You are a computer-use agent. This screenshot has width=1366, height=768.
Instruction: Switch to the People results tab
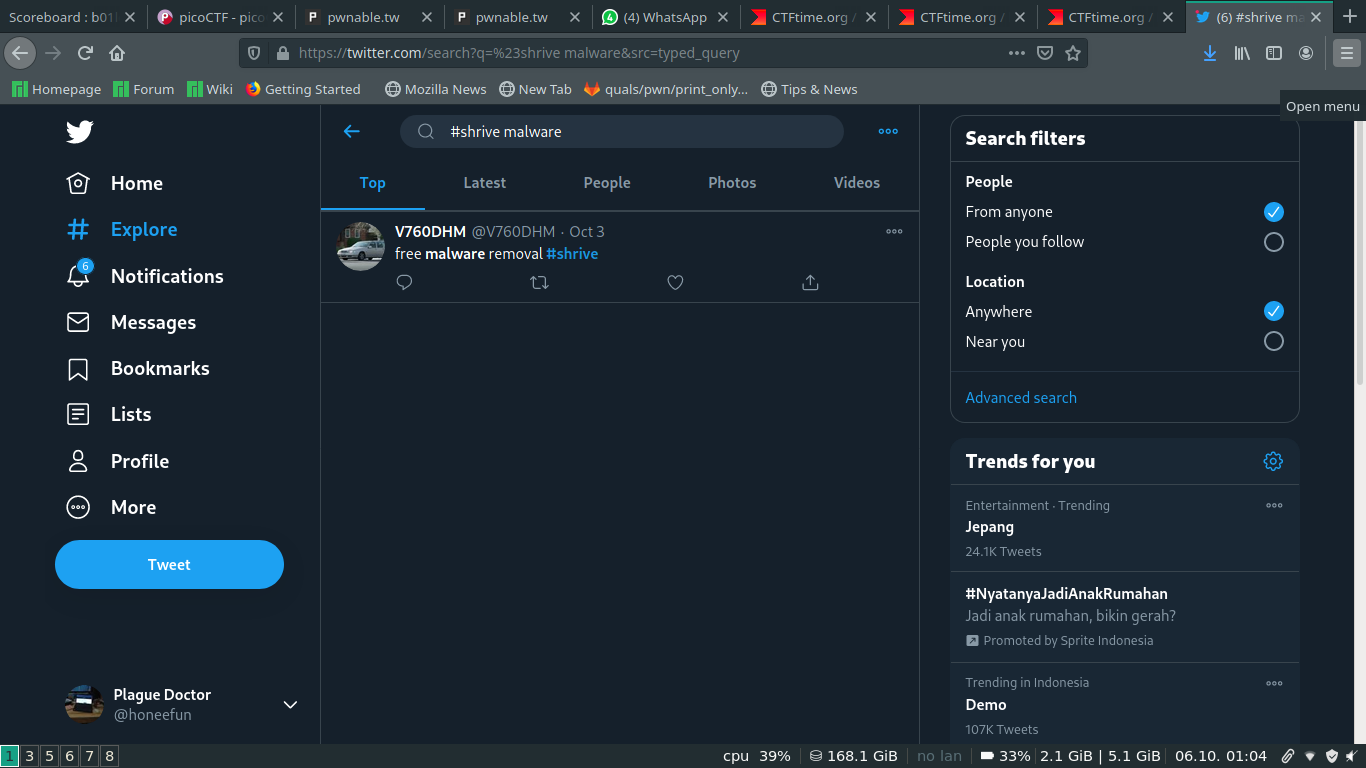pyautogui.click(x=607, y=183)
